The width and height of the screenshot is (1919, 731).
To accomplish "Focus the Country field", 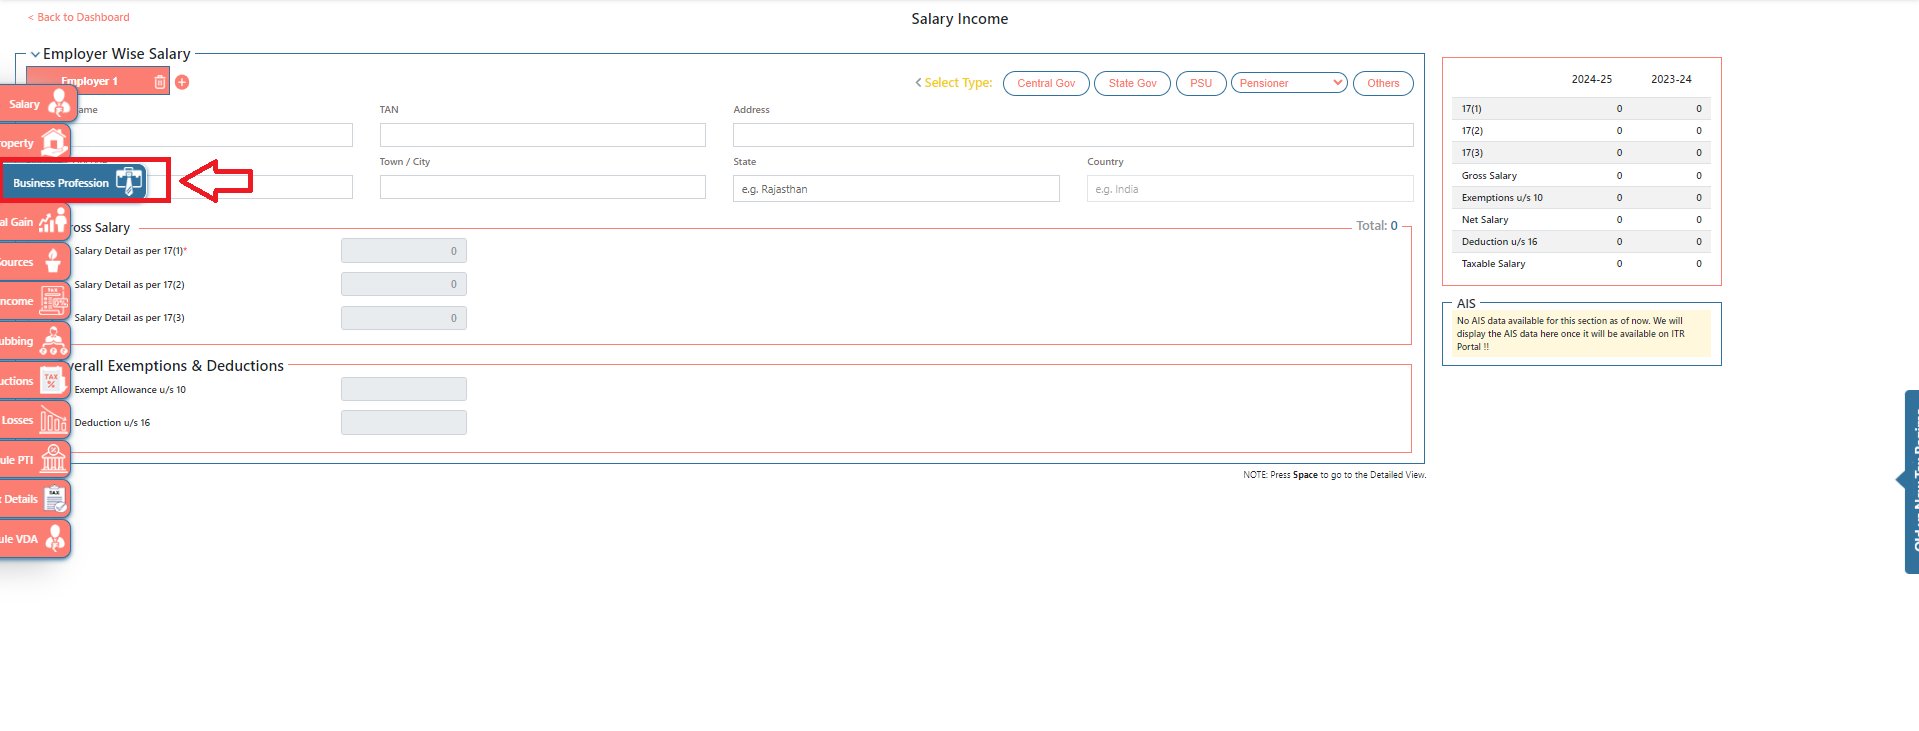I will [x=1250, y=188].
